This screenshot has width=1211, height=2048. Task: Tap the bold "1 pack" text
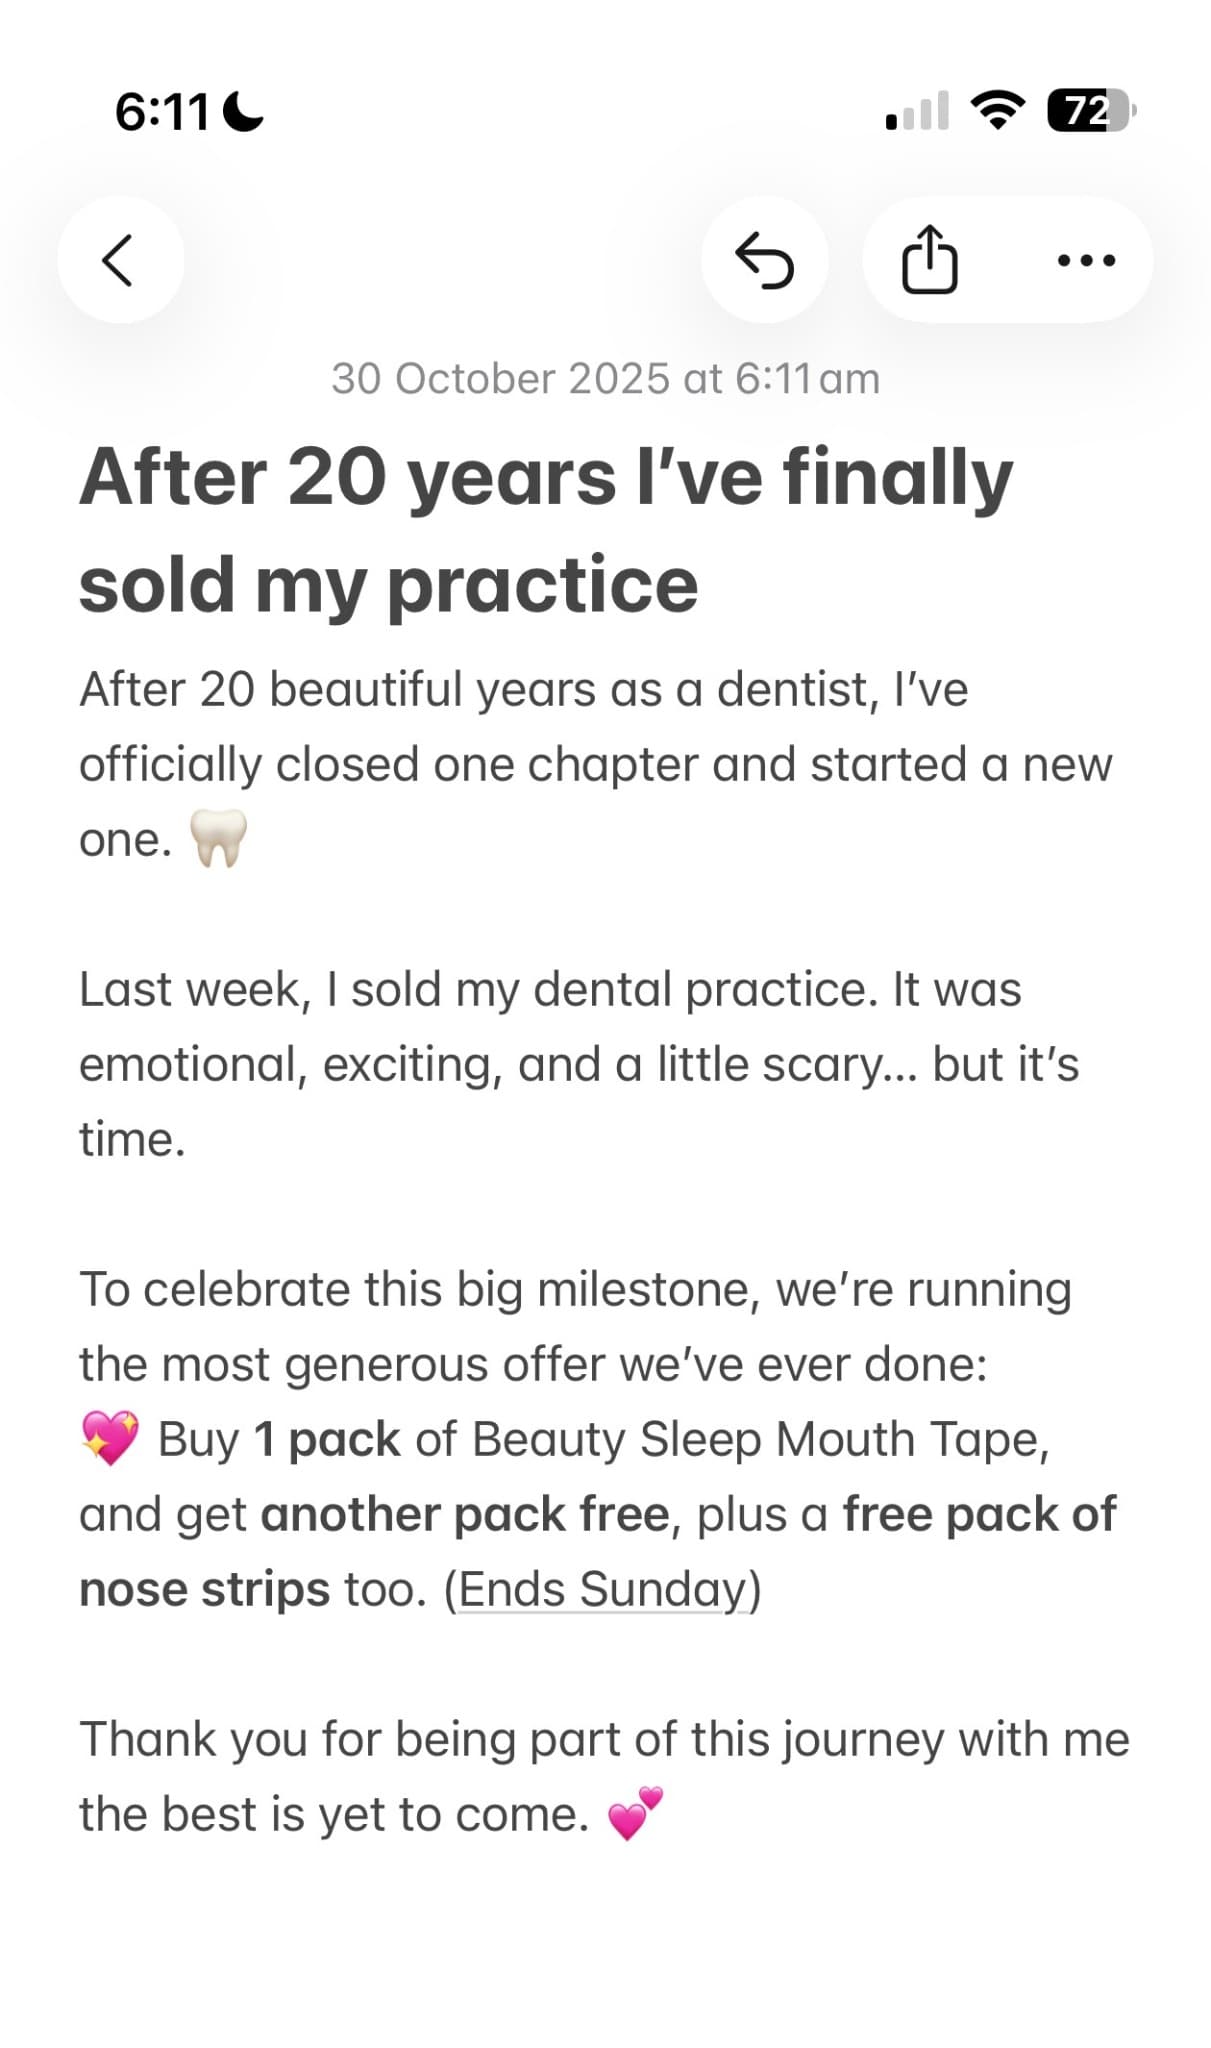(x=327, y=1439)
